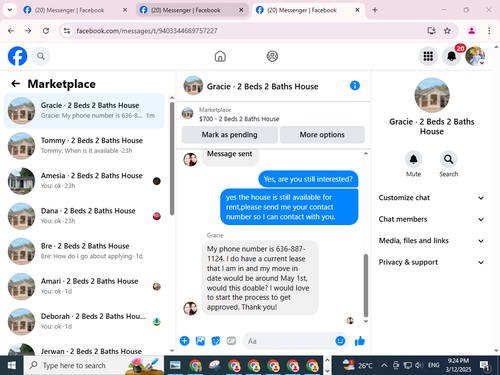Open the Chrome profile icon
Viewport: 500px width, 375px height.
coord(471,31)
